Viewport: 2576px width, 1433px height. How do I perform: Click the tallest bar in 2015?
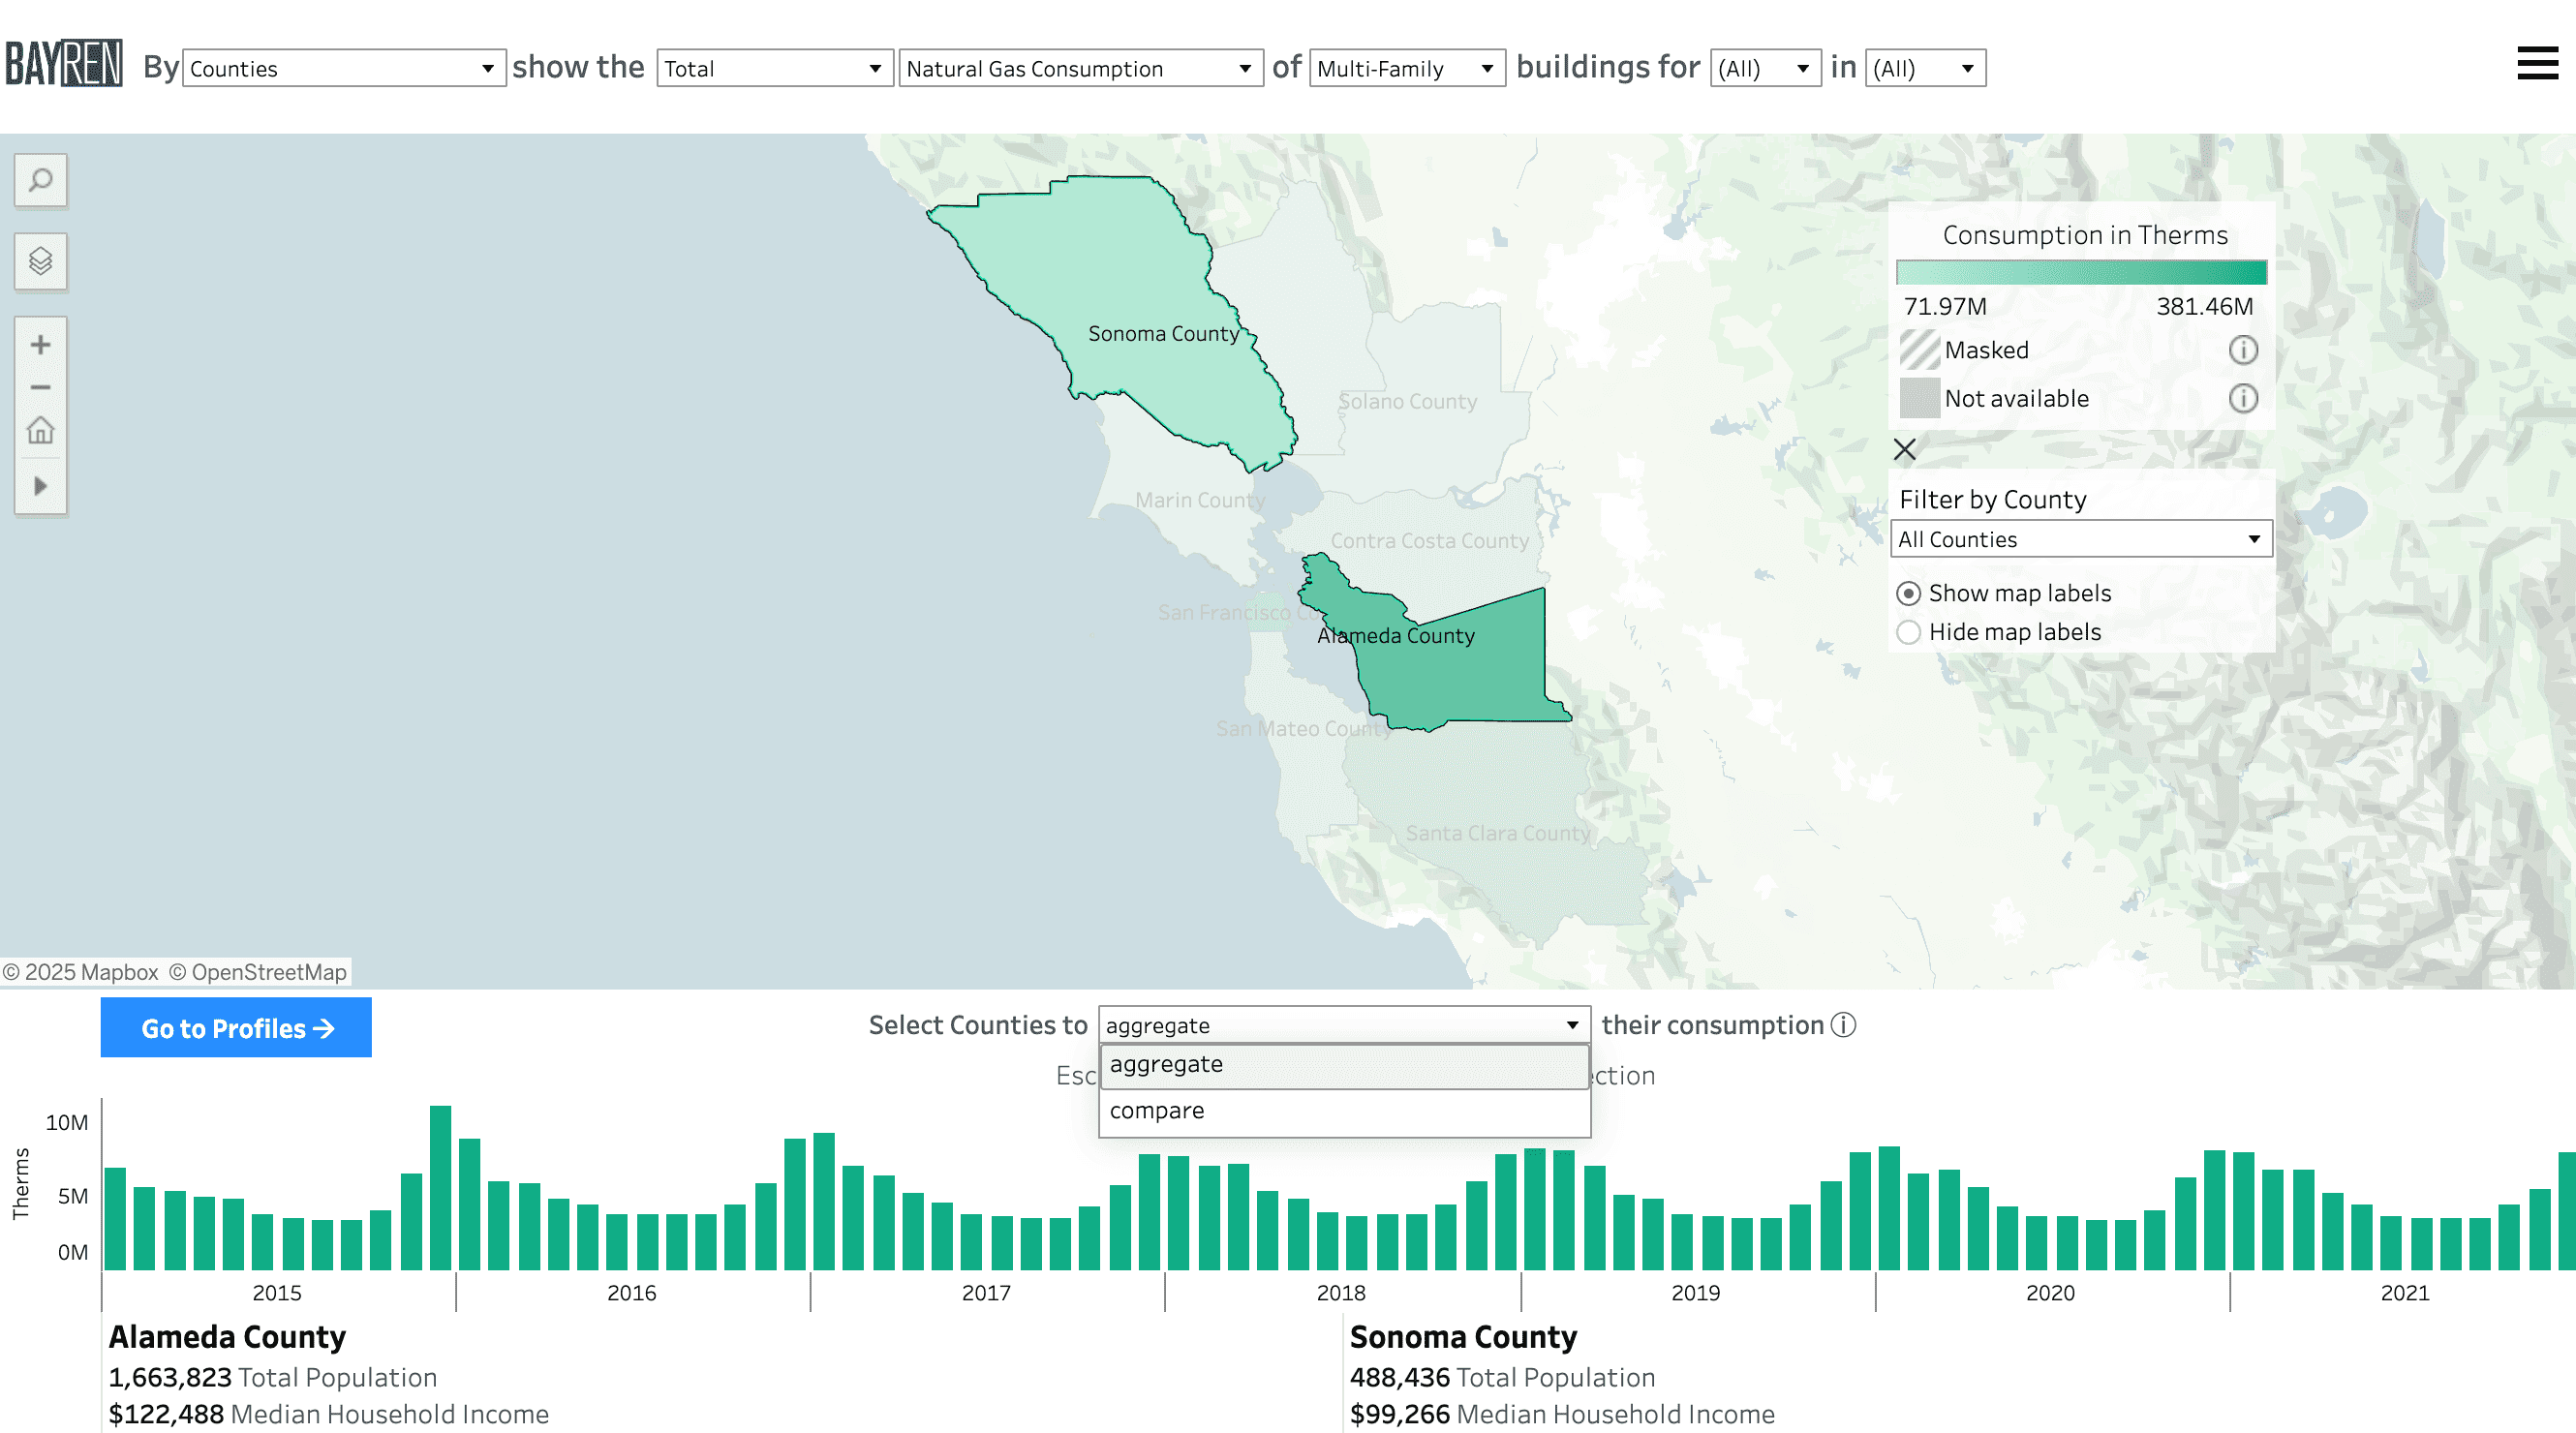[440, 1188]
